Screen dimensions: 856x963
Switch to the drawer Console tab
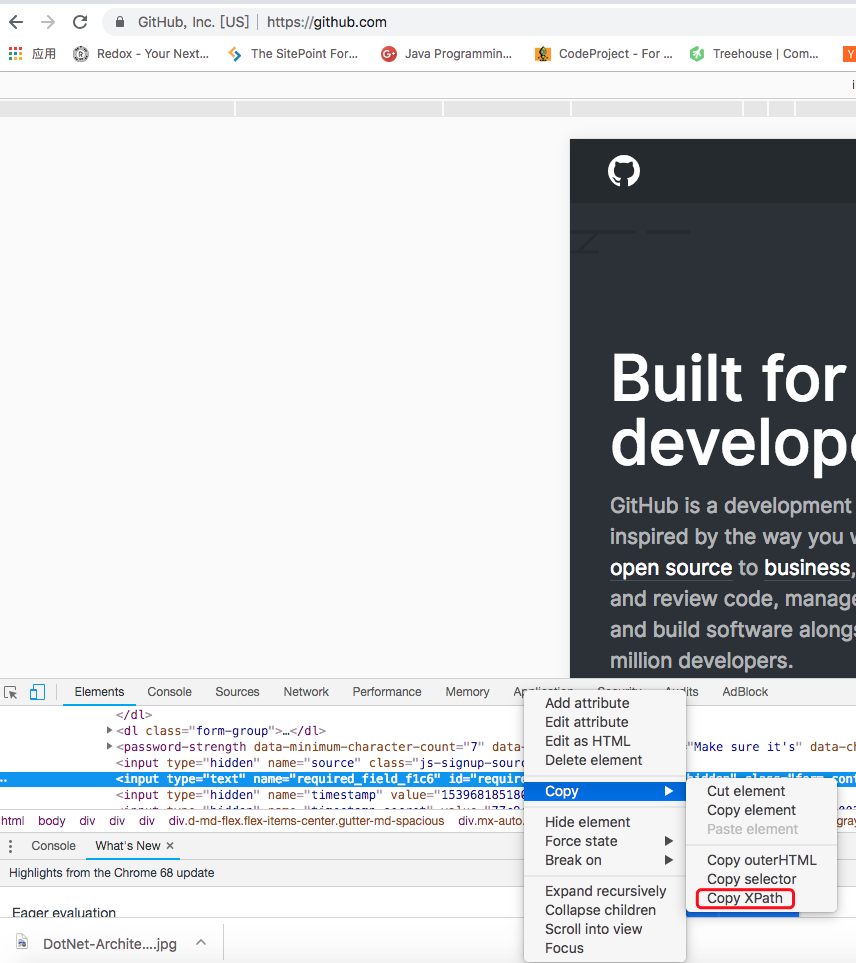[53, 846]
